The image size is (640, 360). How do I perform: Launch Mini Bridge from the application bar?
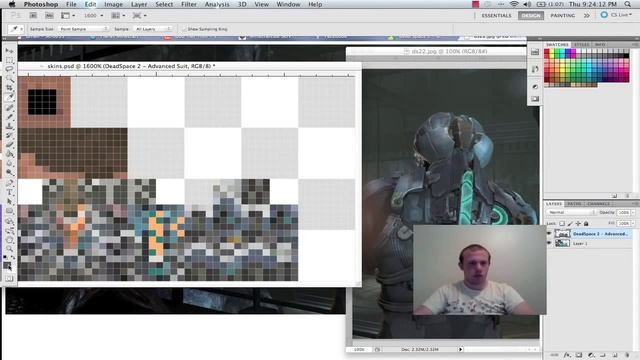49,16
